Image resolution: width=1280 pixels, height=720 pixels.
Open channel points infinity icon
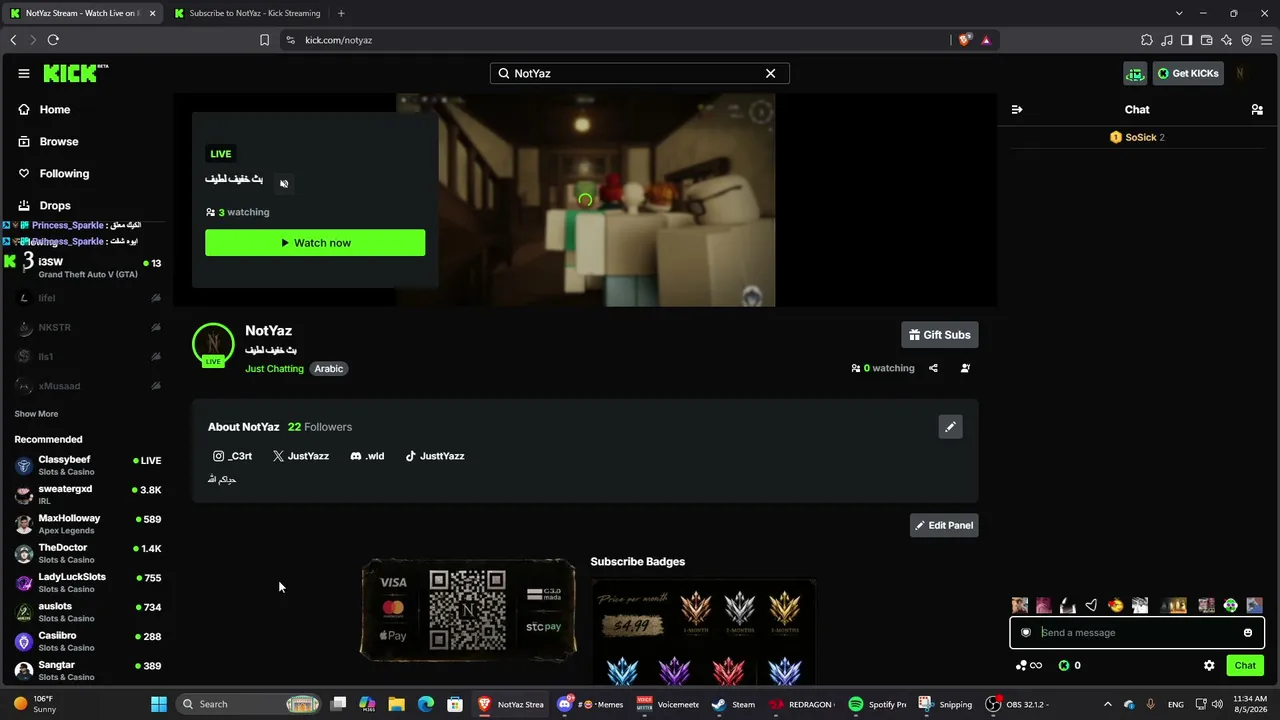click(1029, 665)
